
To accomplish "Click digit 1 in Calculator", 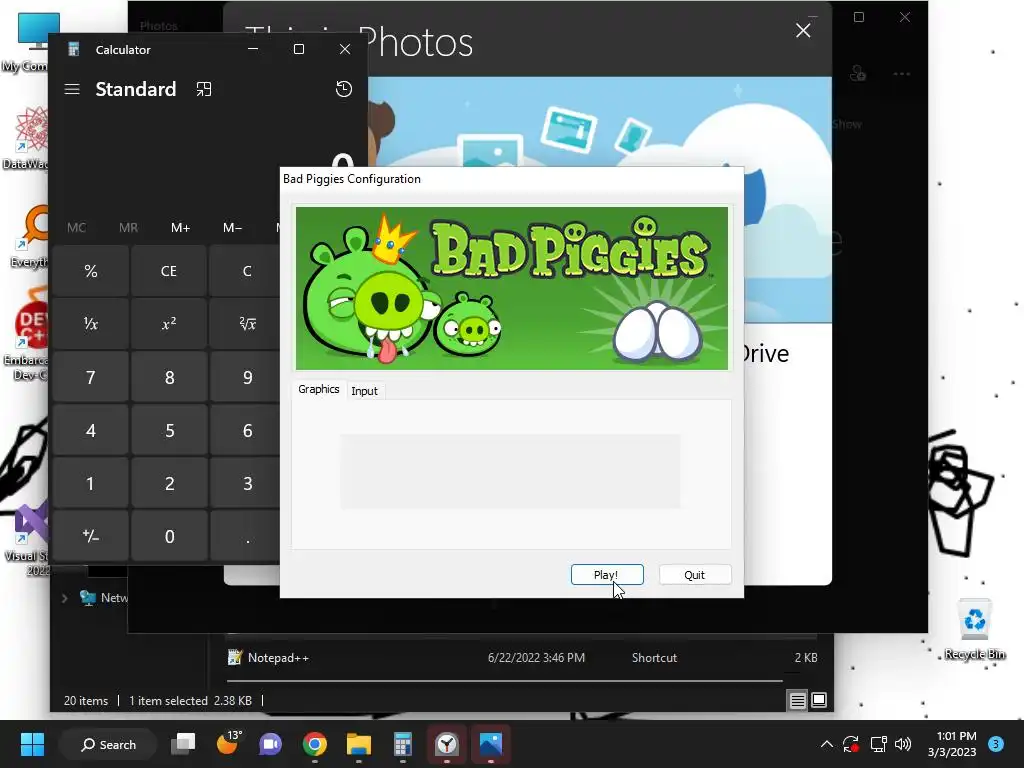I will [x=91, y=483].
